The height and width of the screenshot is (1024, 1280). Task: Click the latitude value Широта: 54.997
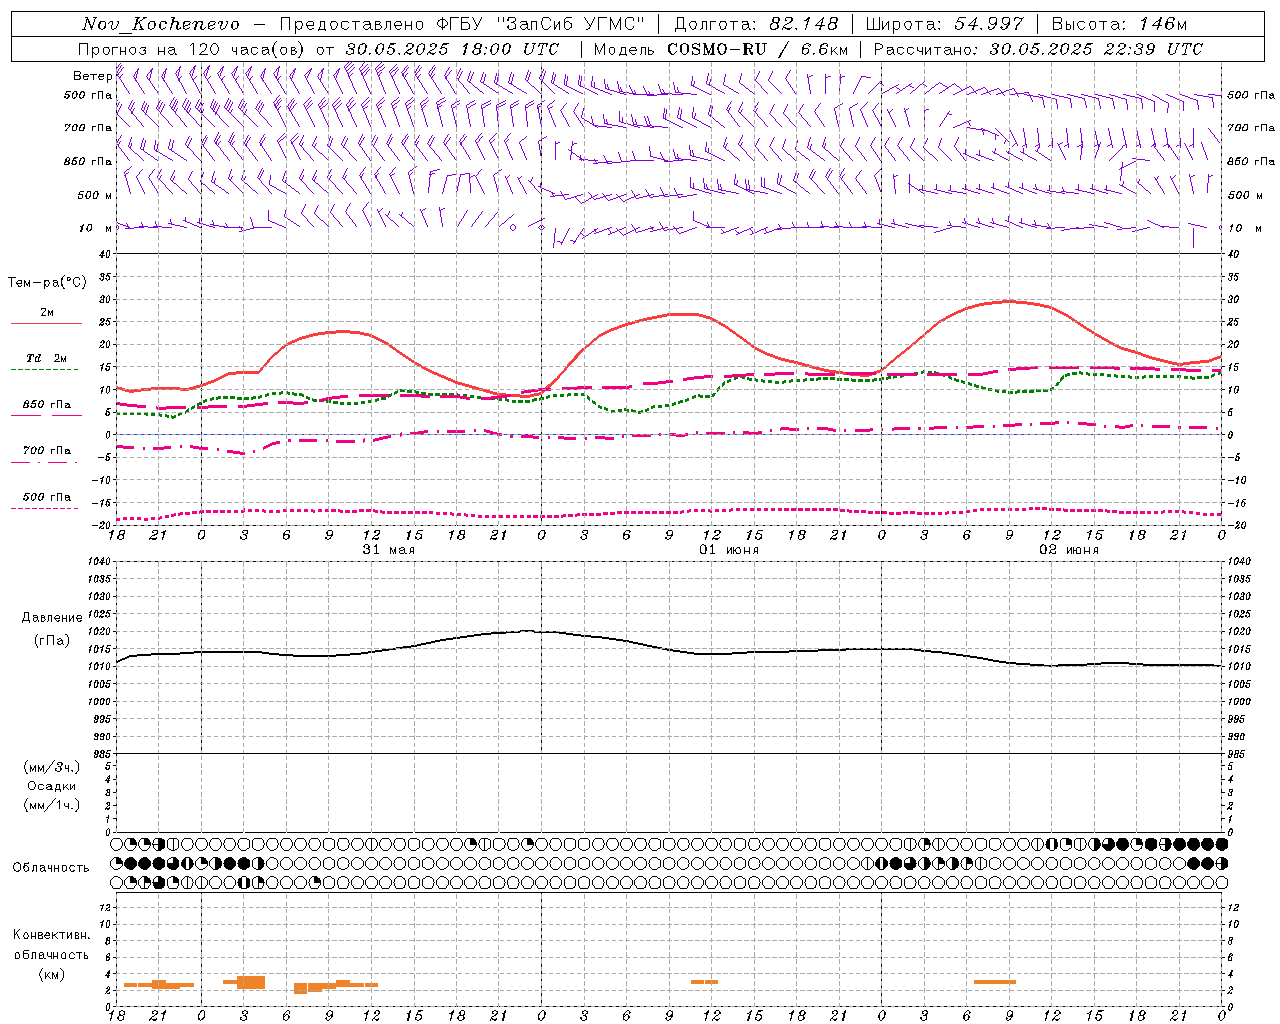pyautogui.click(x=945, y=24)
